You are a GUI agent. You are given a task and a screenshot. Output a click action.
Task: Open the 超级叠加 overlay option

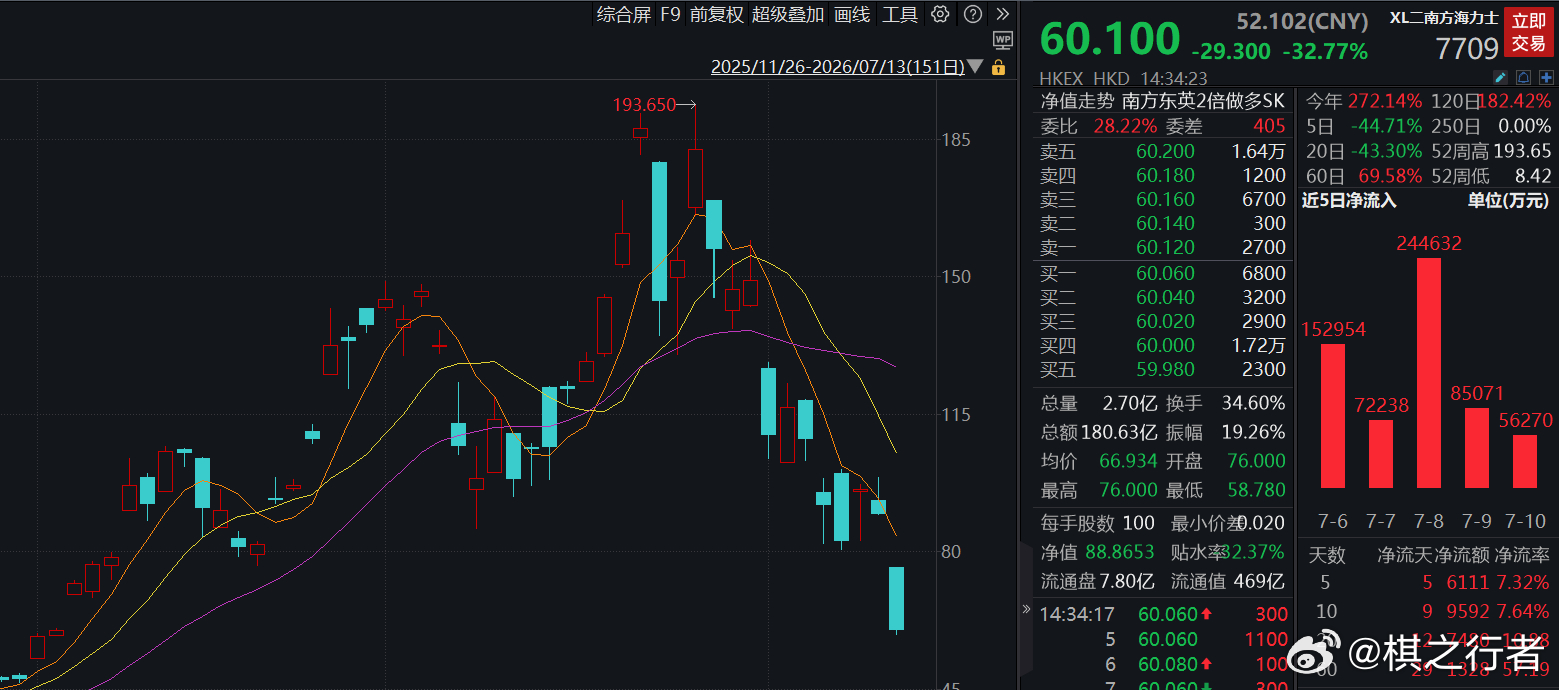[788, 14]
